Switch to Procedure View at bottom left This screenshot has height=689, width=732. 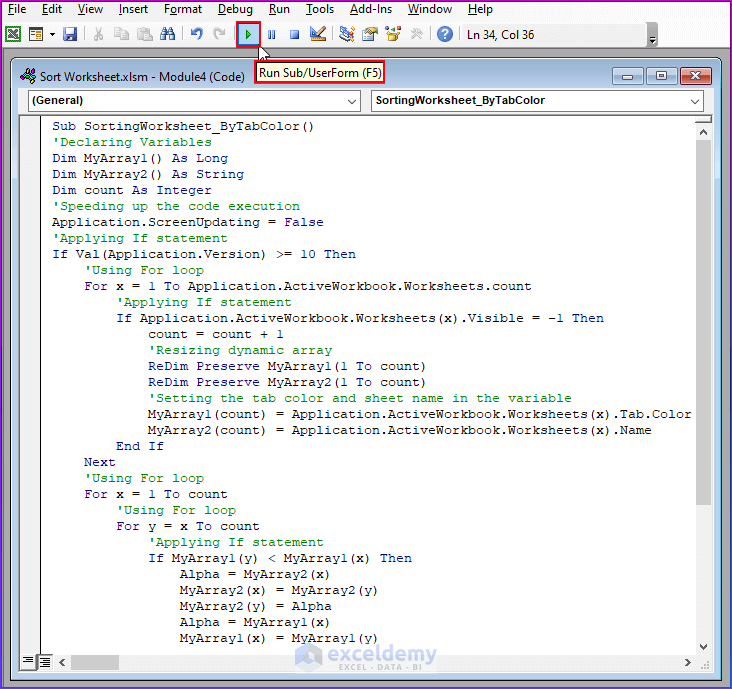click(27, 661)
